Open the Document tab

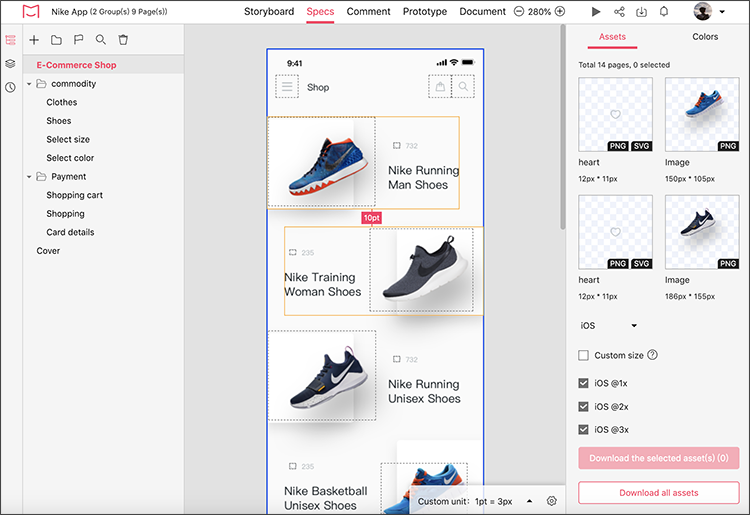pyautogui.click(x=482, y=11)
